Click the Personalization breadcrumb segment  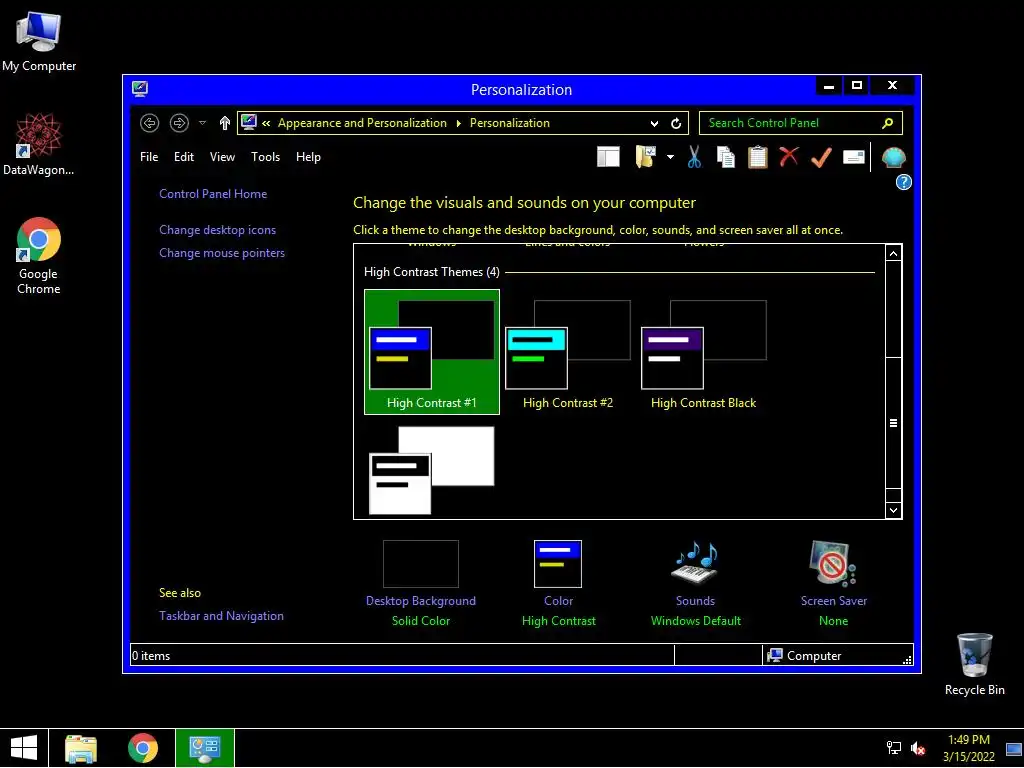[509, 123]
